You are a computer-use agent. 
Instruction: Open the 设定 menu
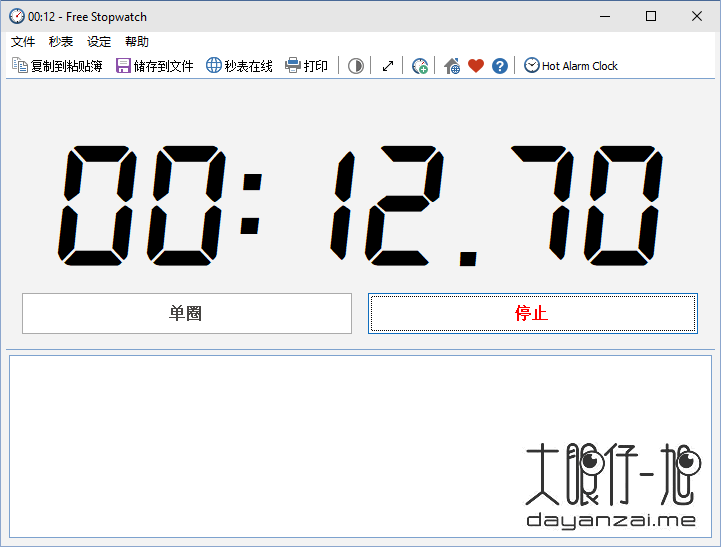pyautogui.click(x=99, y=42)
